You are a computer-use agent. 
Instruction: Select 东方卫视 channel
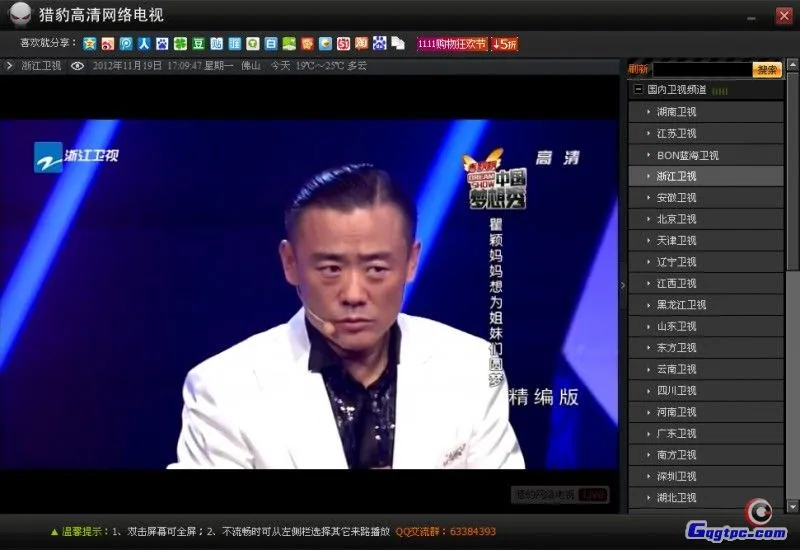[x=706, y=347]
